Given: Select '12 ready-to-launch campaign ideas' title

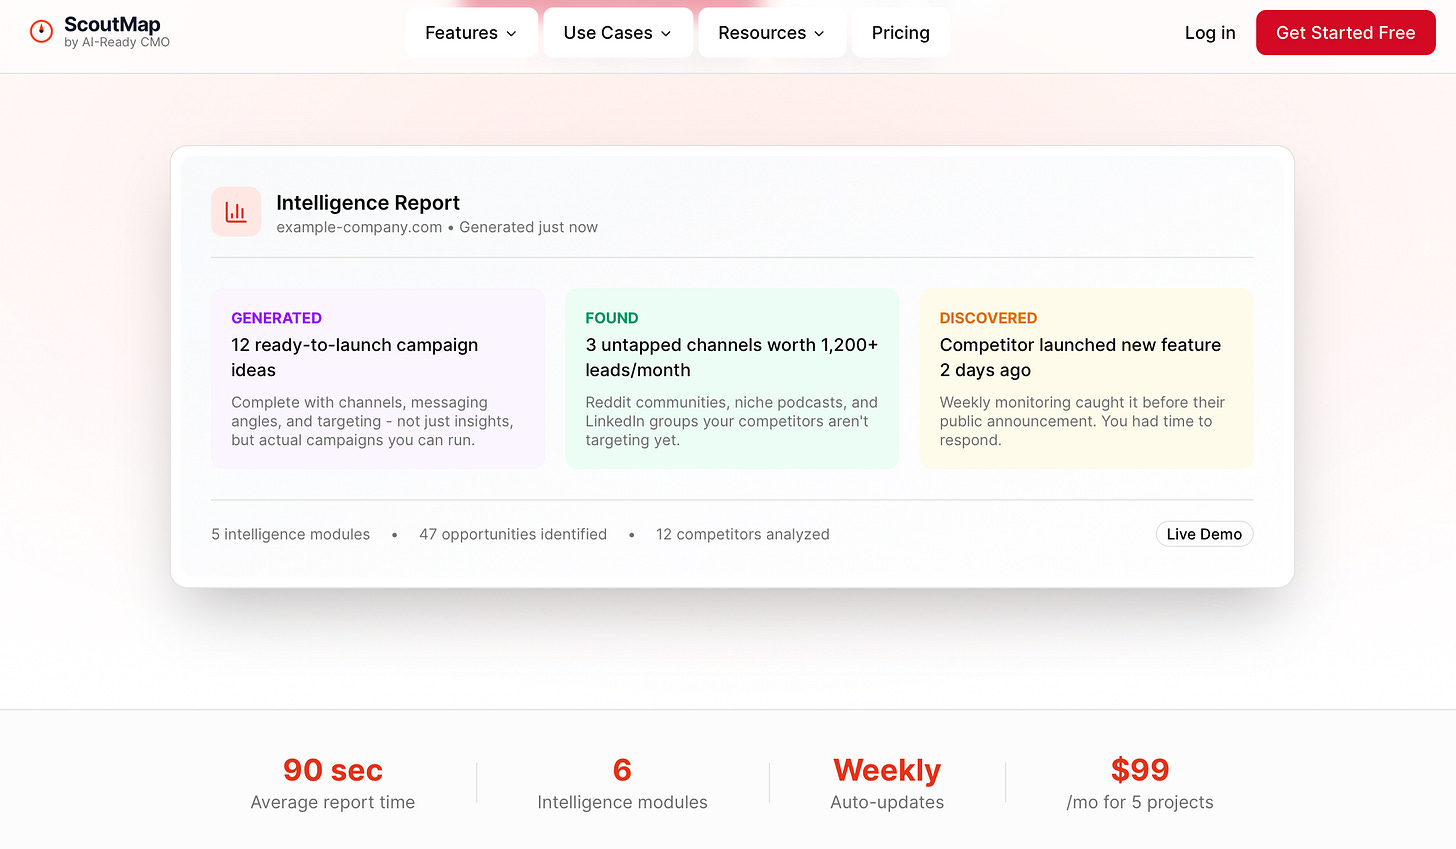Looking at the screenshot, I should click(354, 357).
